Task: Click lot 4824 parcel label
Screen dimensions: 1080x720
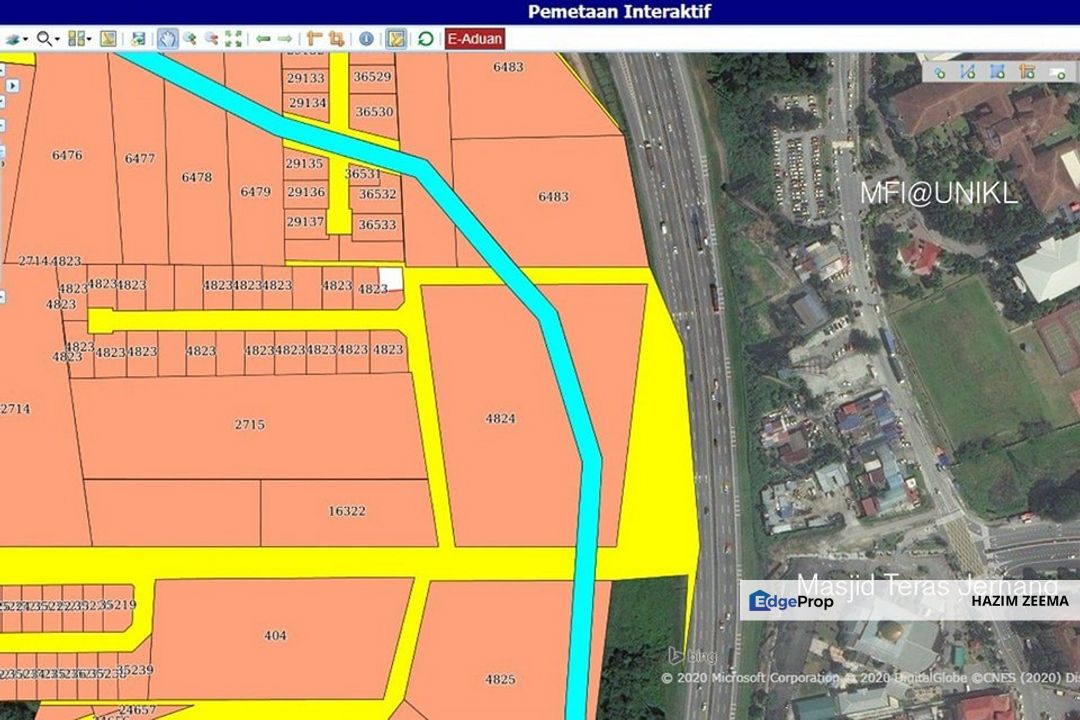Action: pyautogui.click(x=500, y=418)
